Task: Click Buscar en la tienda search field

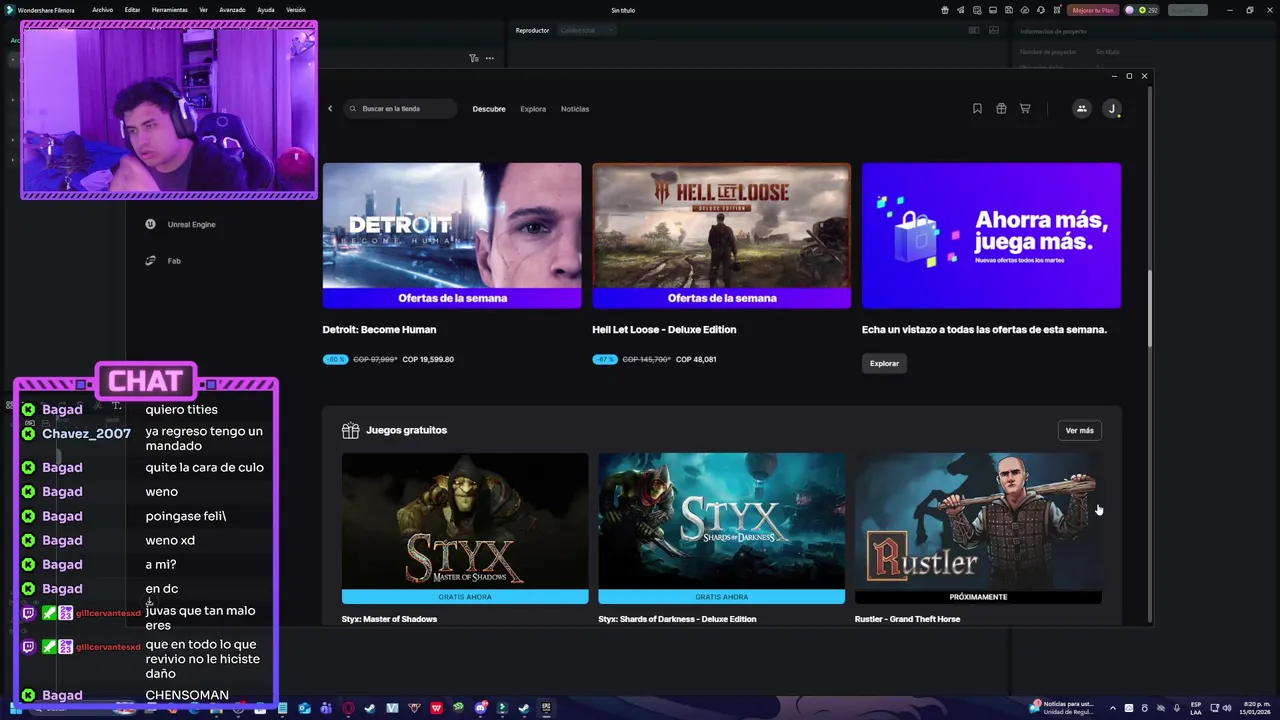Action: point(401,108)
